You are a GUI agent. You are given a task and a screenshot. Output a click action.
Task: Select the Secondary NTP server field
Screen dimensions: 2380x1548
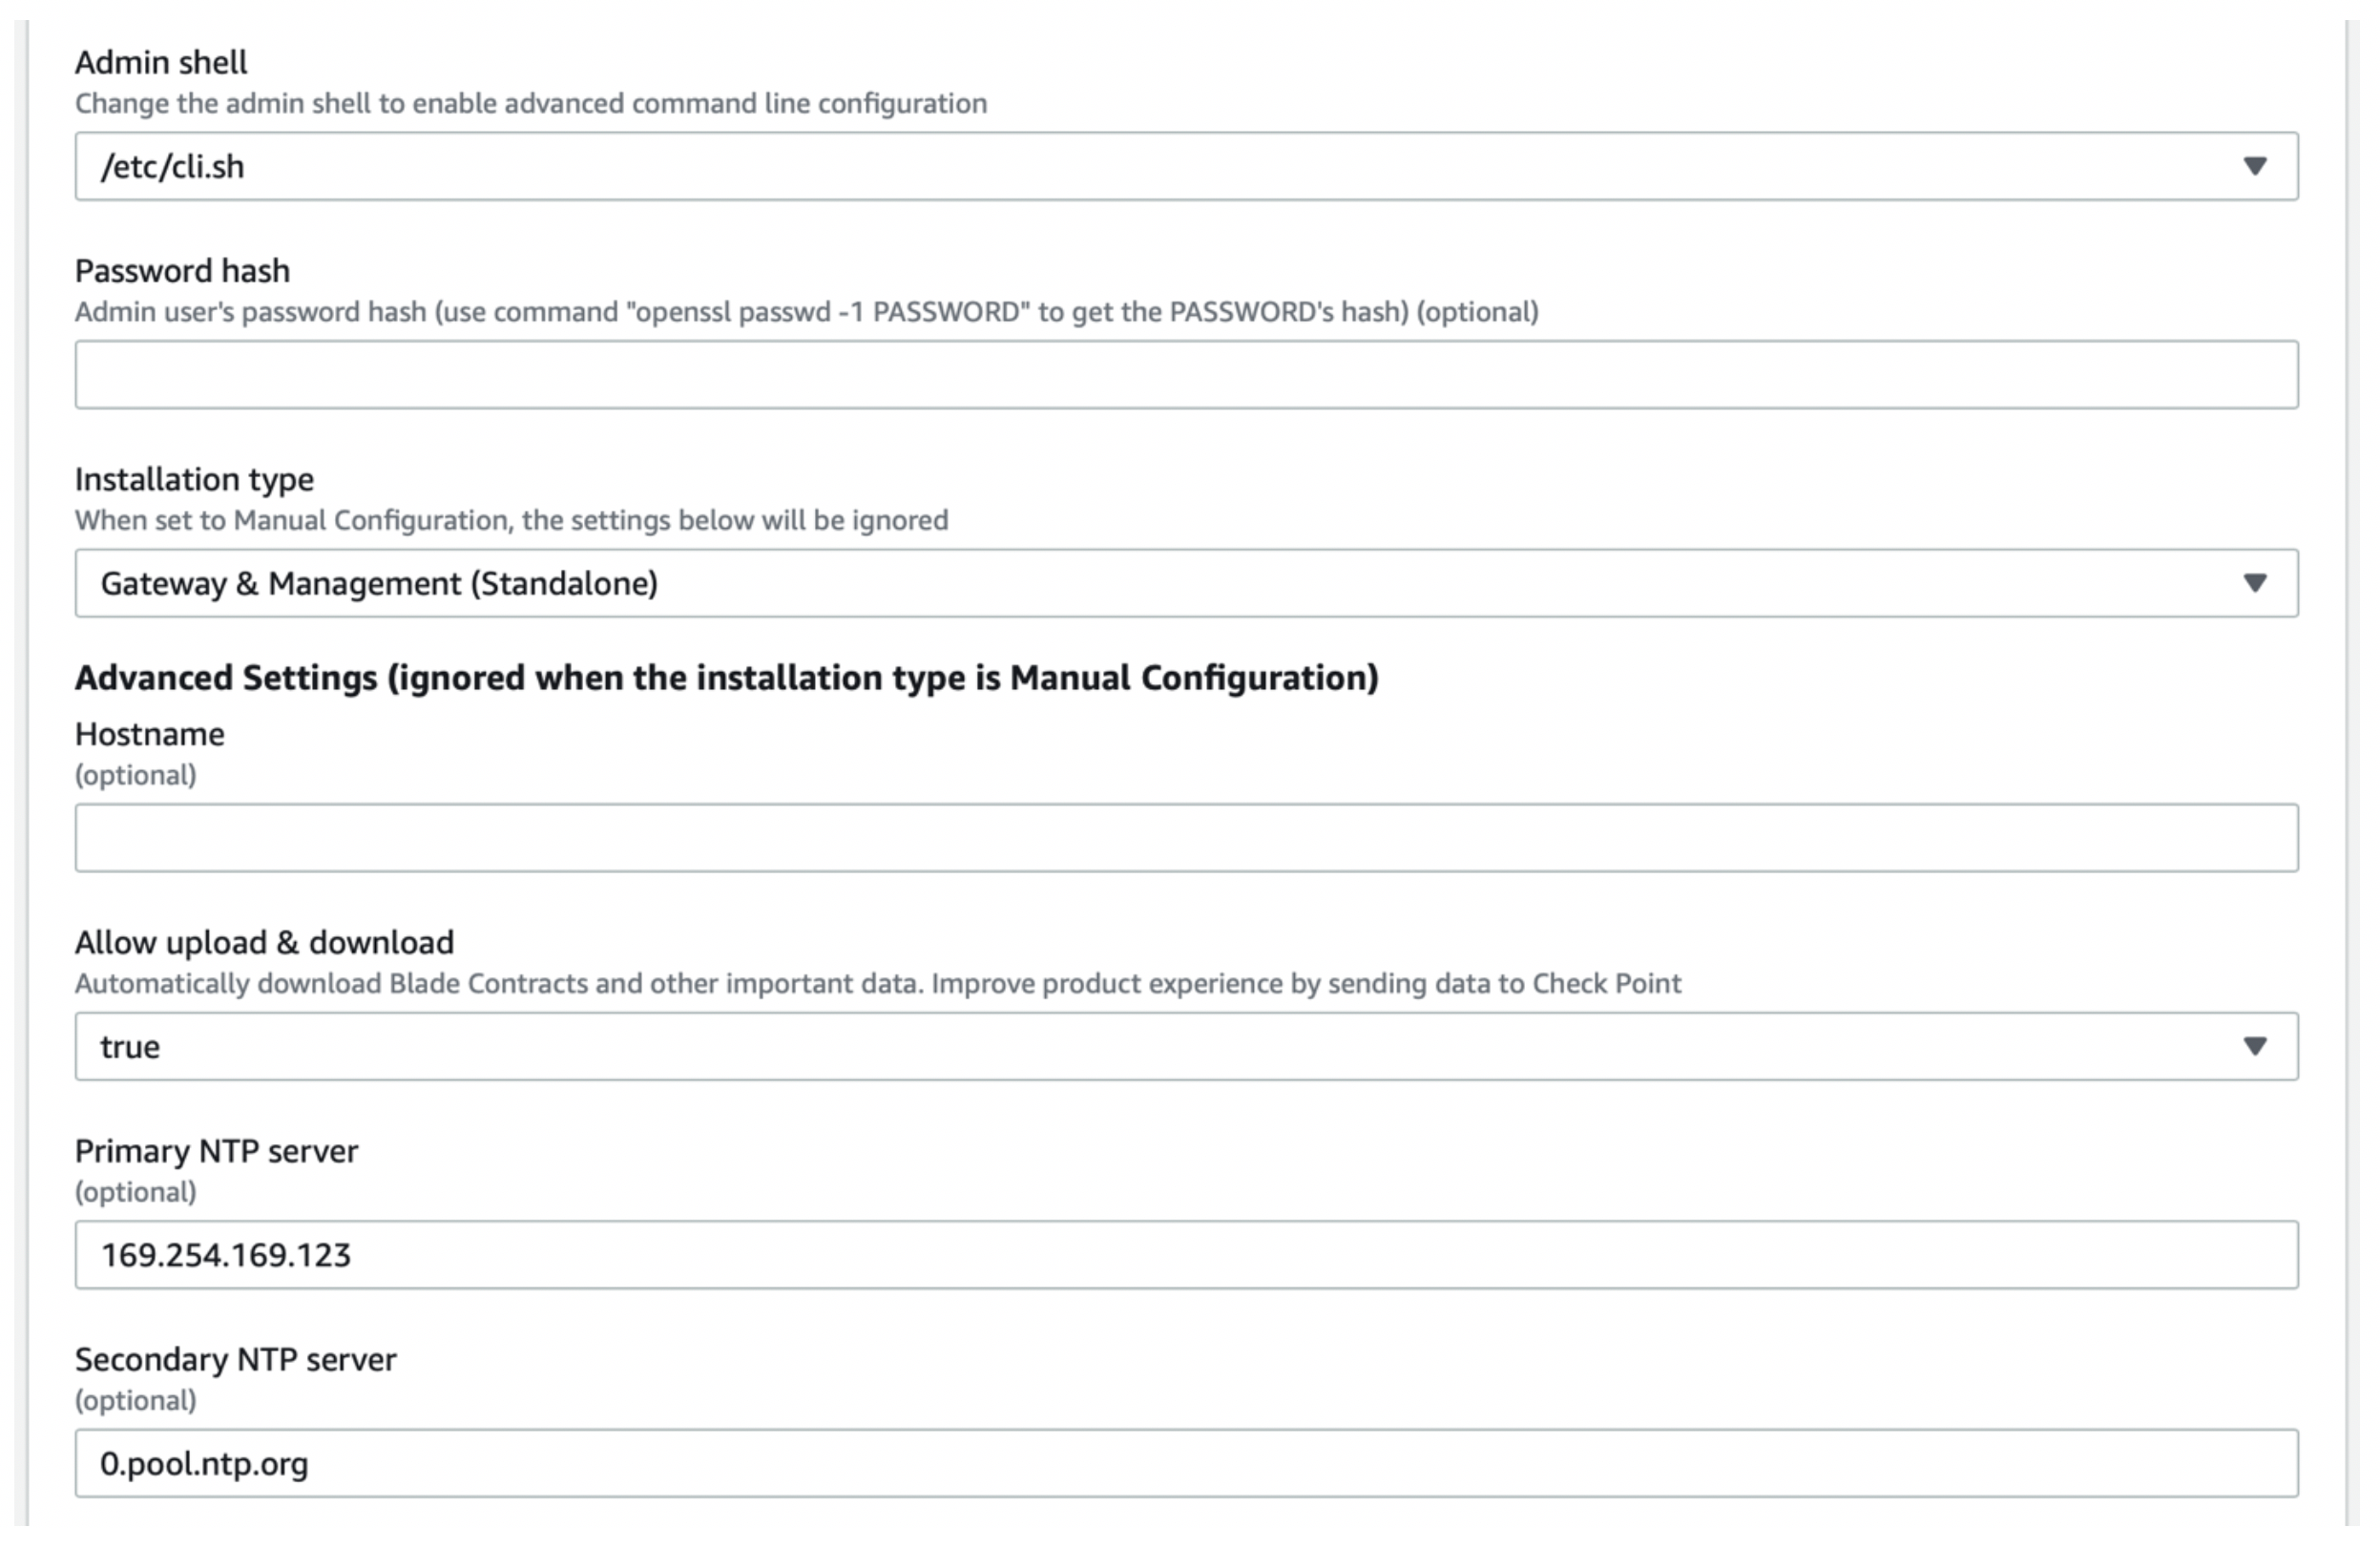tap(1186, 1463)
